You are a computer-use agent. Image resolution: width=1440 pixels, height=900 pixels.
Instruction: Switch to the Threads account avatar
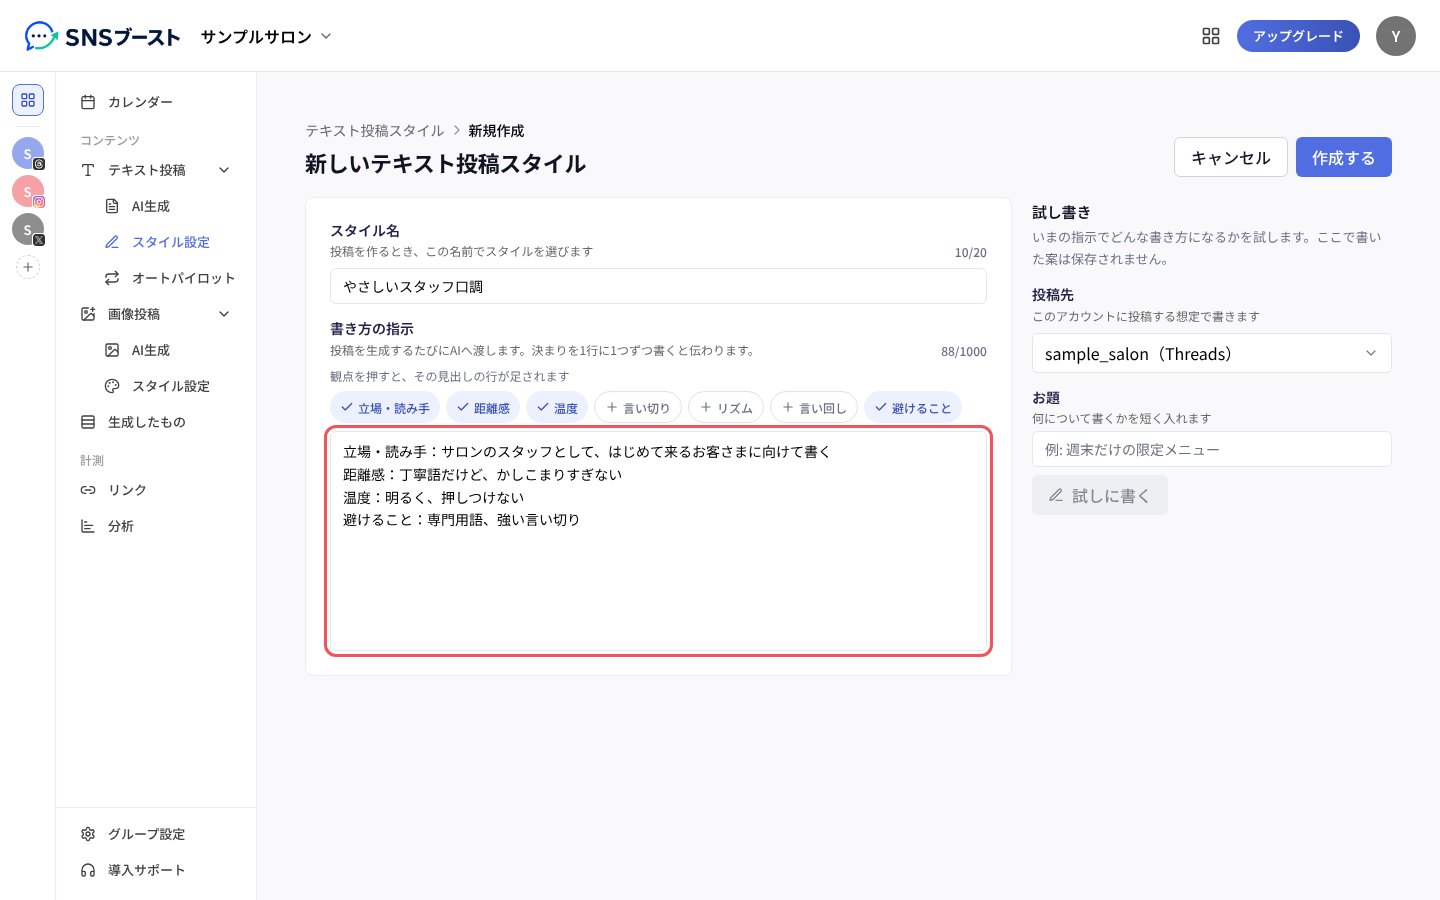point(28,153)
